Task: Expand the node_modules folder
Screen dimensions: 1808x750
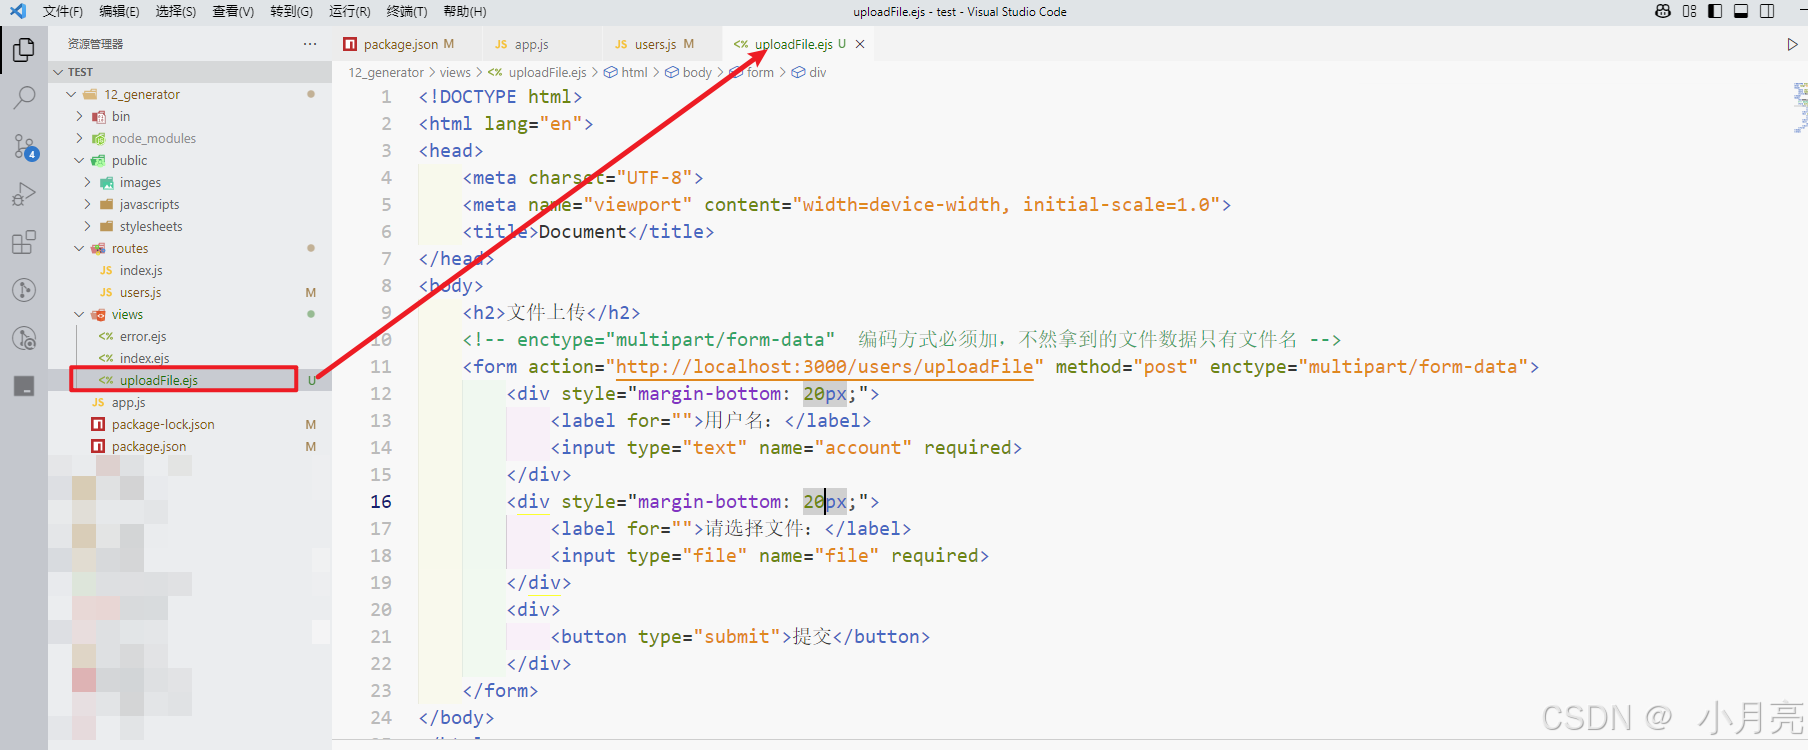Action: (79, 139)
